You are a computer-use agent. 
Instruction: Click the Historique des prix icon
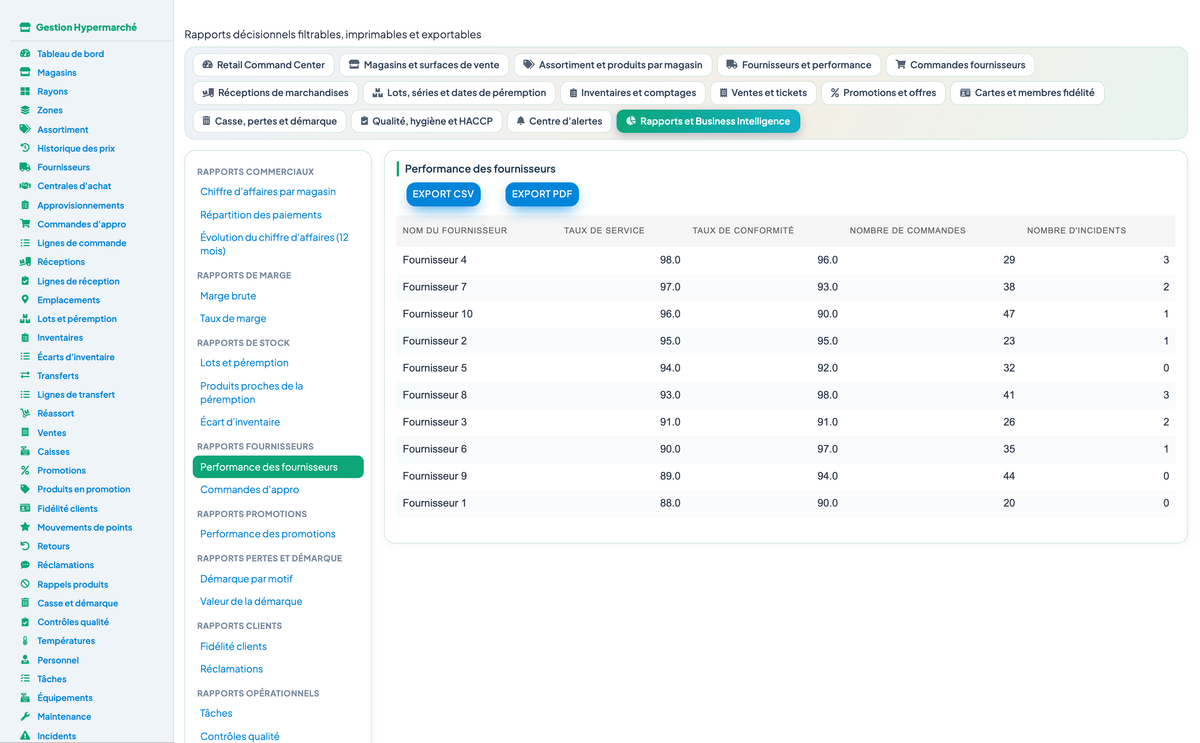click(x=25, y=148)
